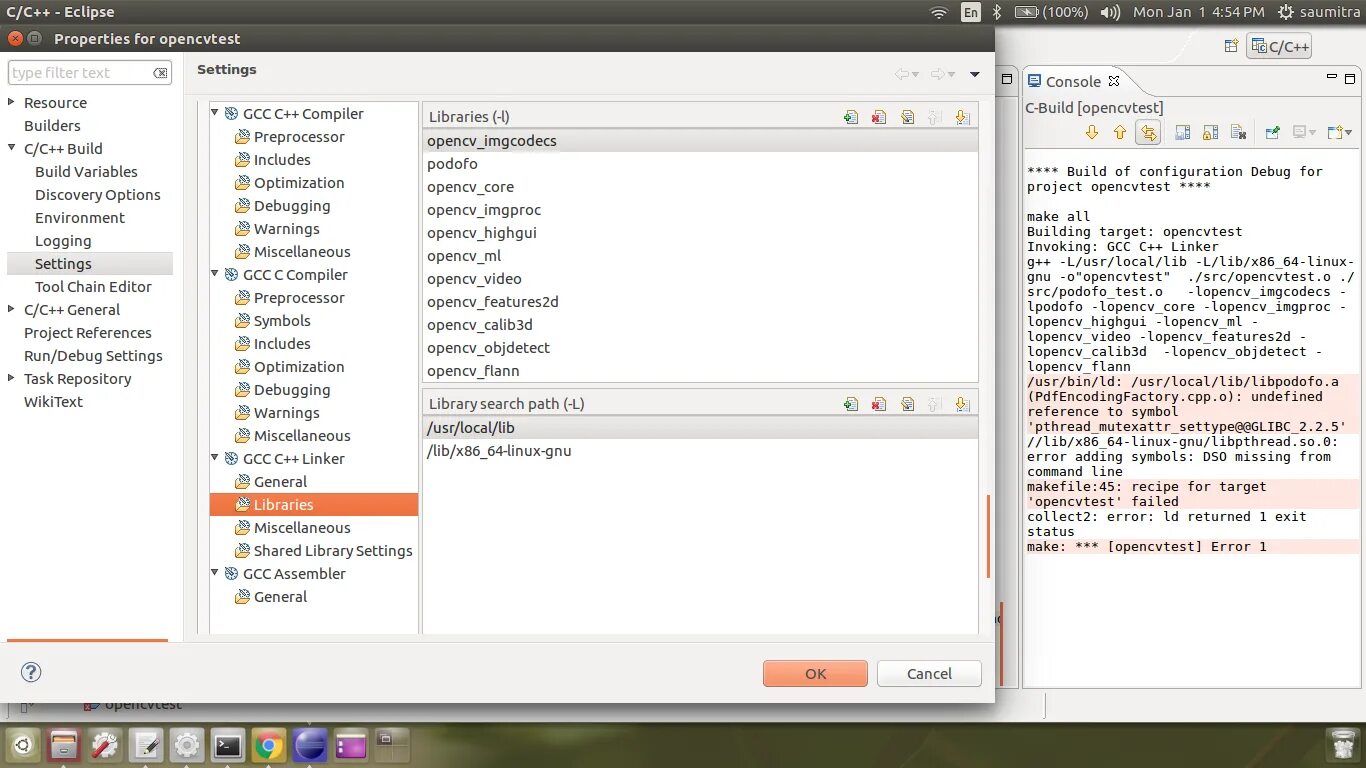Viewport: 1366px width, 768px height.
Task: Select Includes under GCC C++ Compiler
Action: pos(282,160)
